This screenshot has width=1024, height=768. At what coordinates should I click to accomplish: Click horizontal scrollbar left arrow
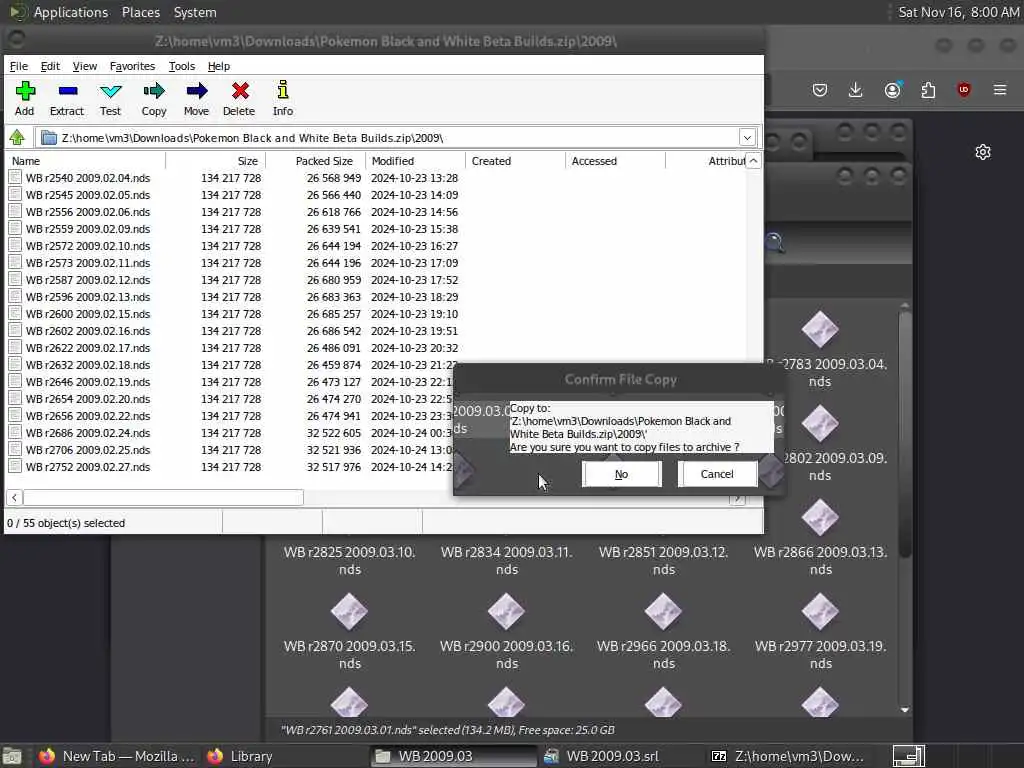click(14, 498)
